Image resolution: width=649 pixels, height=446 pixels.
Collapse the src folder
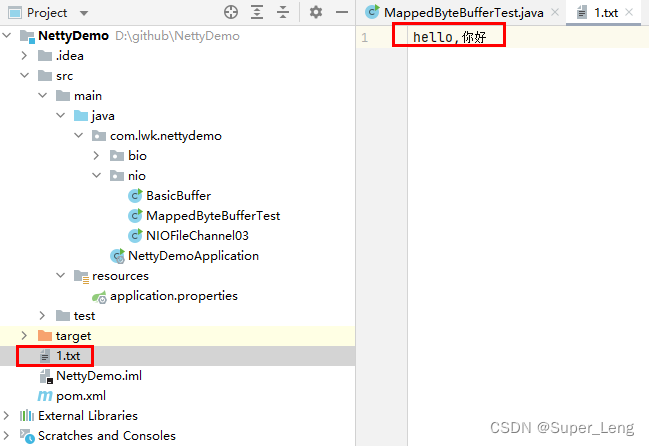24,75
